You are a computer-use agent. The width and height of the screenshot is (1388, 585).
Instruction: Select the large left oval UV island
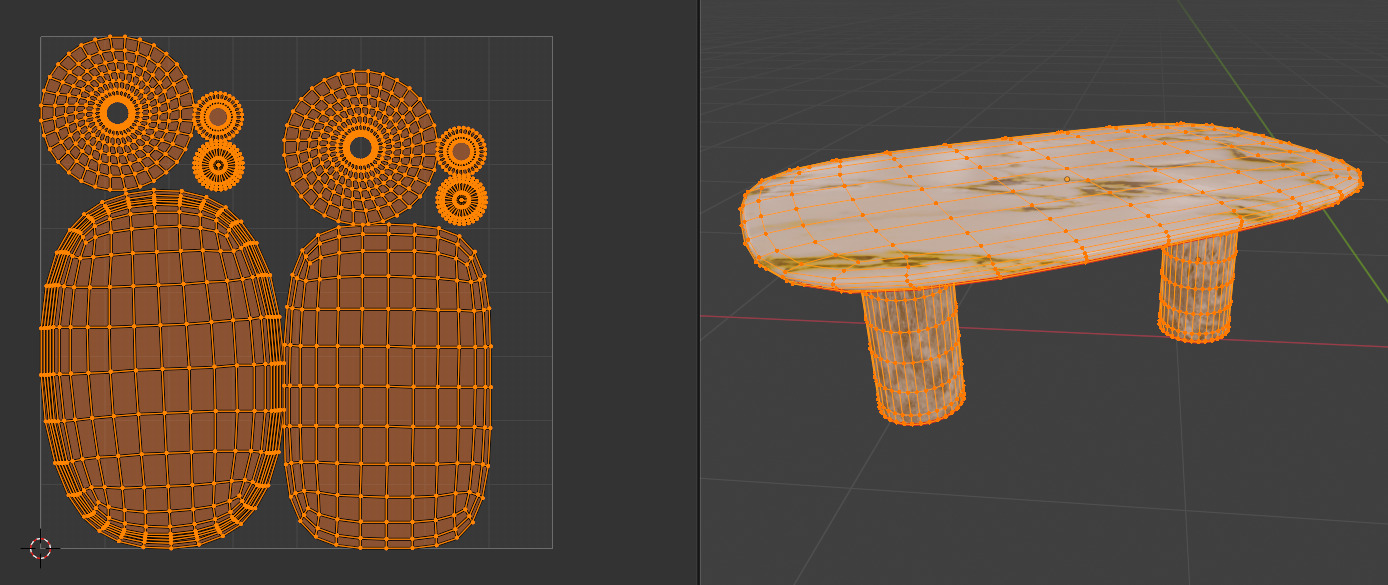click(162, 369)
